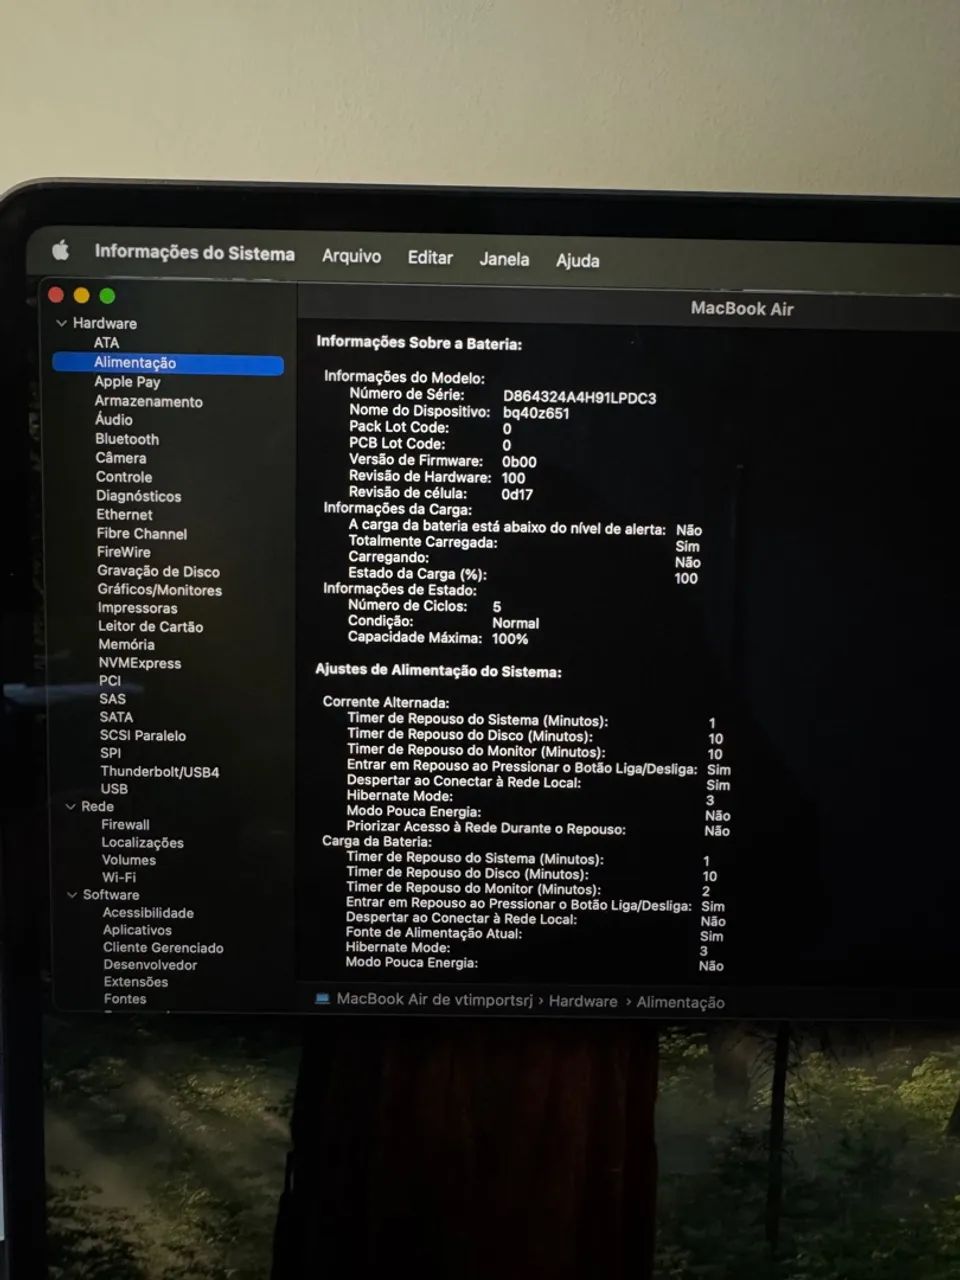Open the Janela menu

pyautogui.click(x=504, y=259)
